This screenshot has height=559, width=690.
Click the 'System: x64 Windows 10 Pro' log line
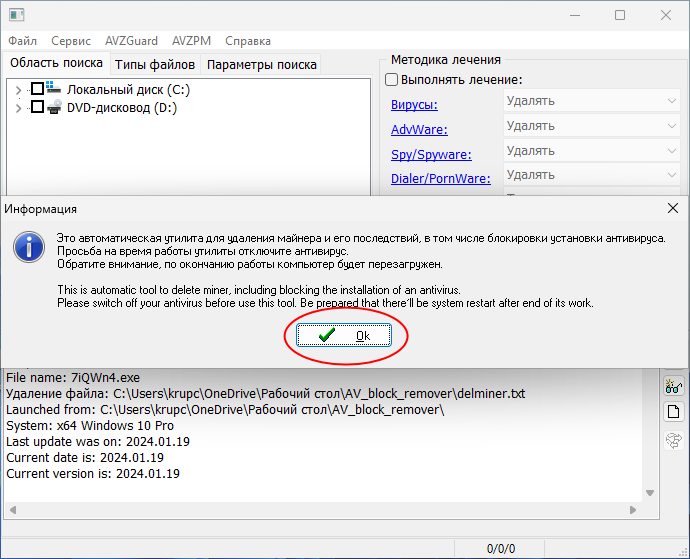pyautogui.click(x=90, y=426)
